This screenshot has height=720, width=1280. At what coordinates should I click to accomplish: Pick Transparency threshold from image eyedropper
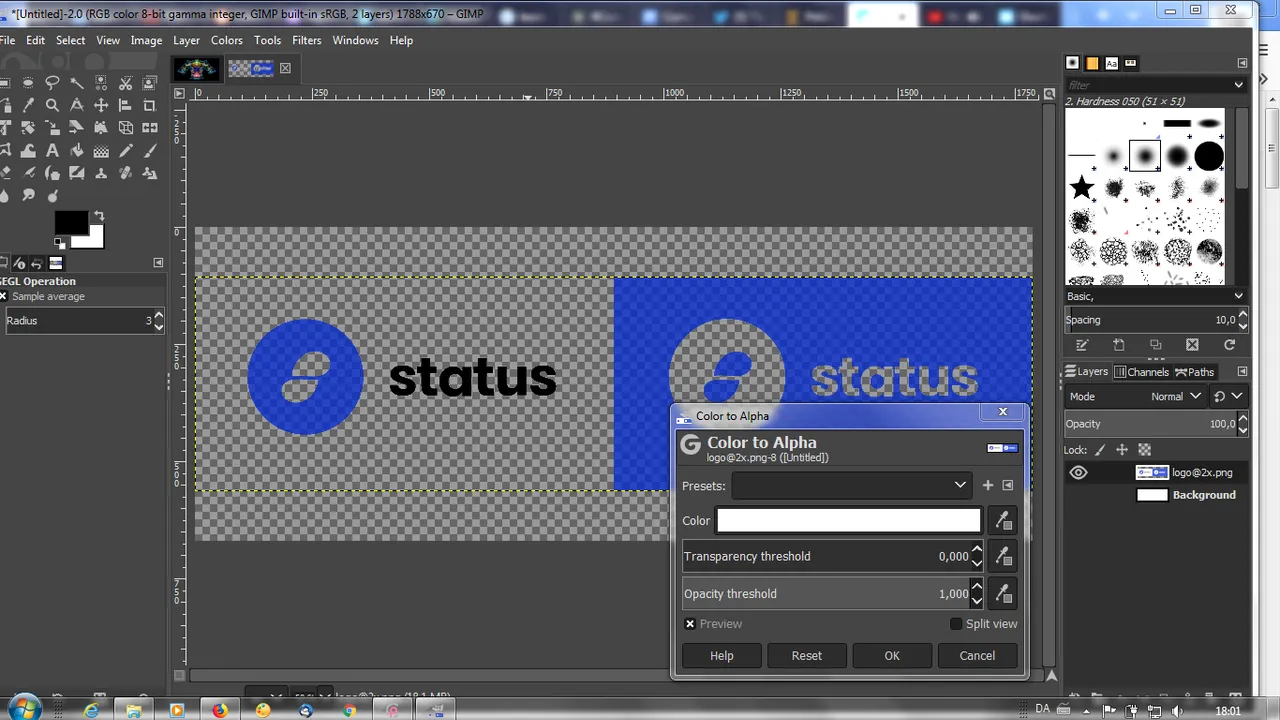(x=1003, y=556)
